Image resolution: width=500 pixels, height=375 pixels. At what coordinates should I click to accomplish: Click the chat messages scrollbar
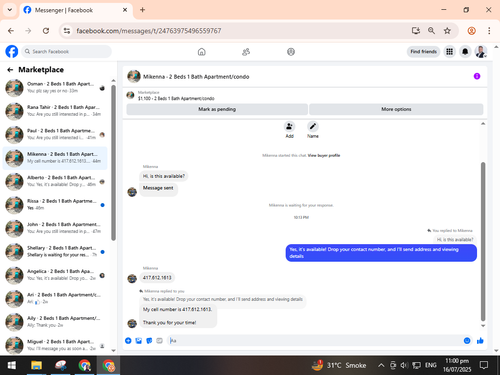pos(483,242)
